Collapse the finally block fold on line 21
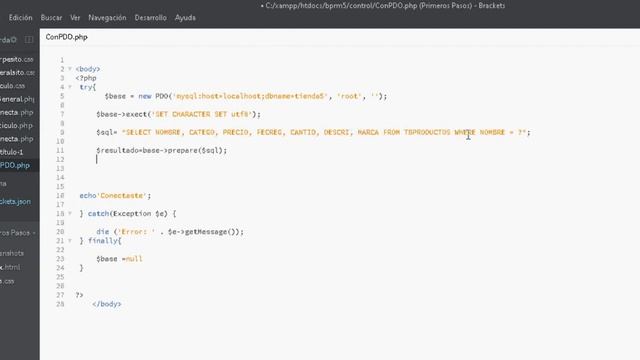Viewport: 640px width, 360px height. (x=70, y=240)
